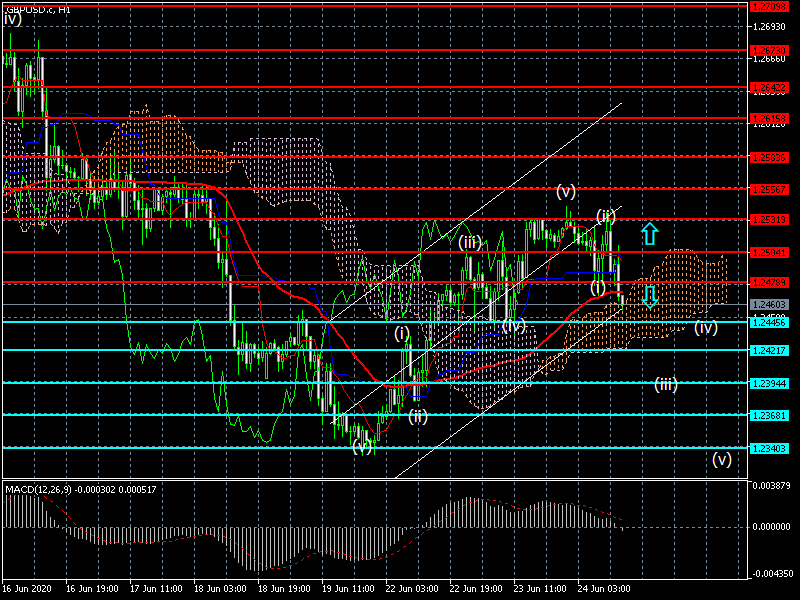Image resolution: width=800 pixels, height=600 pixels.
Task: Click the 17 Jun 11:00 time label
Action: [156, 588]
